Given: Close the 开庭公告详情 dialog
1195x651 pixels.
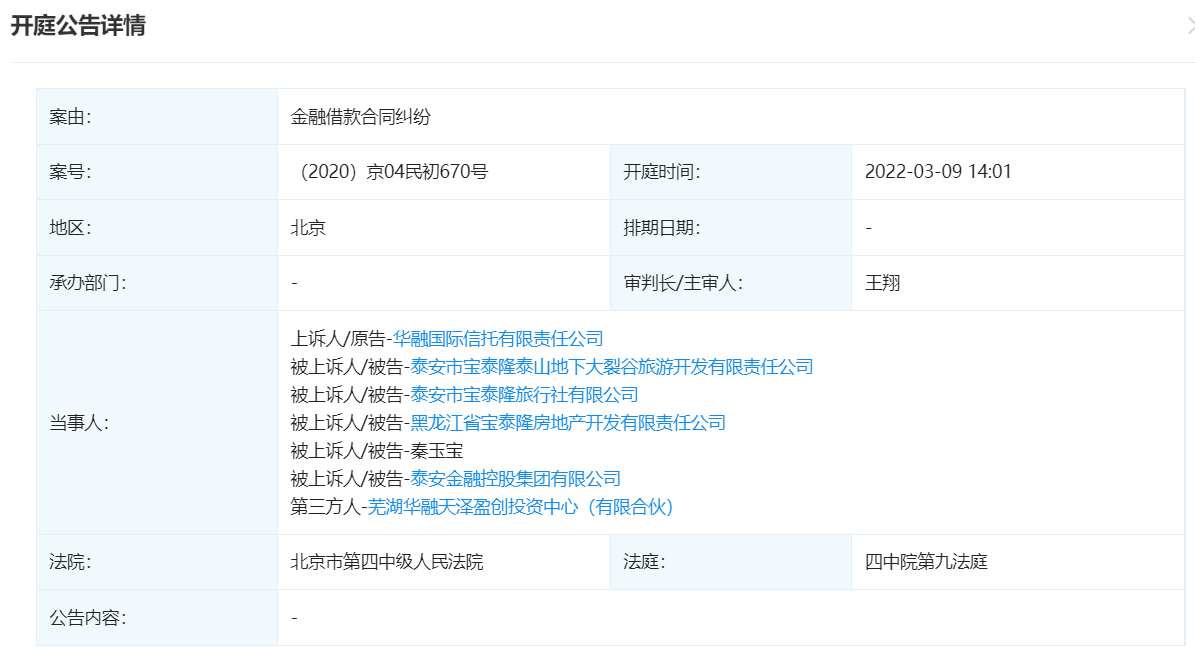Looking at the screenshot, I should click(x=1190, y=26).
